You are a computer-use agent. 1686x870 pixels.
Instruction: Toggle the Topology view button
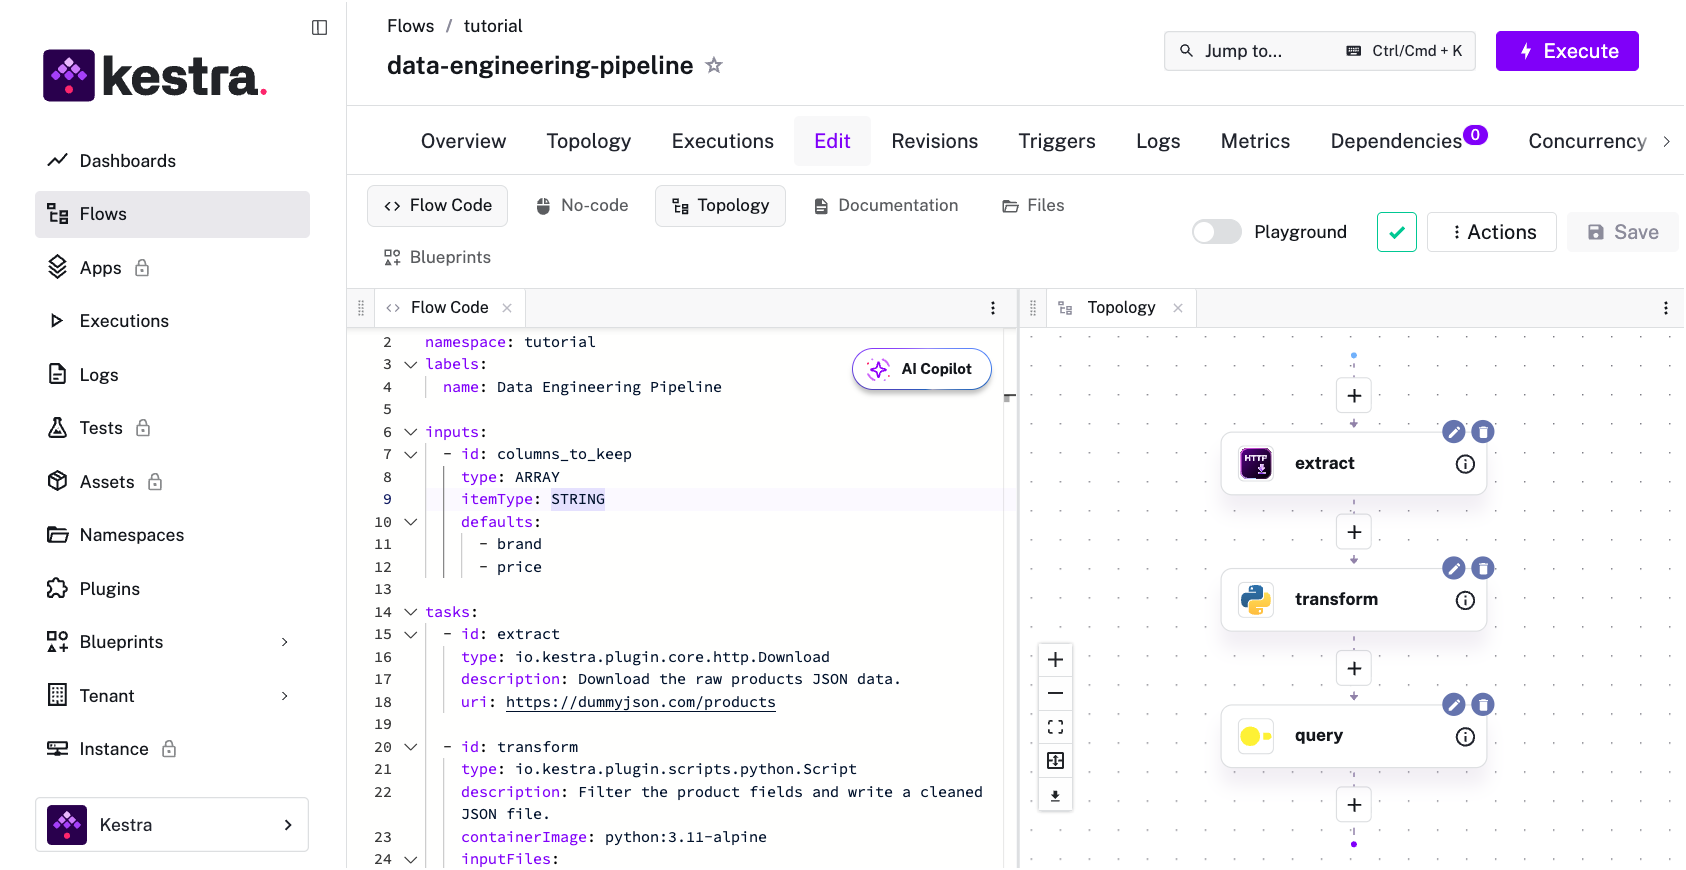click(720, 205)
